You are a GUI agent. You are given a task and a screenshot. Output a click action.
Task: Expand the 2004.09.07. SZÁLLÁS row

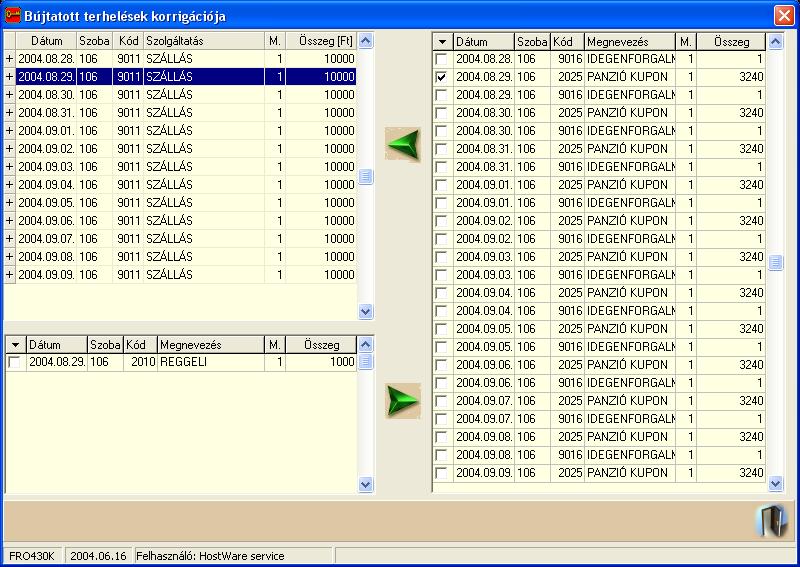9,238
